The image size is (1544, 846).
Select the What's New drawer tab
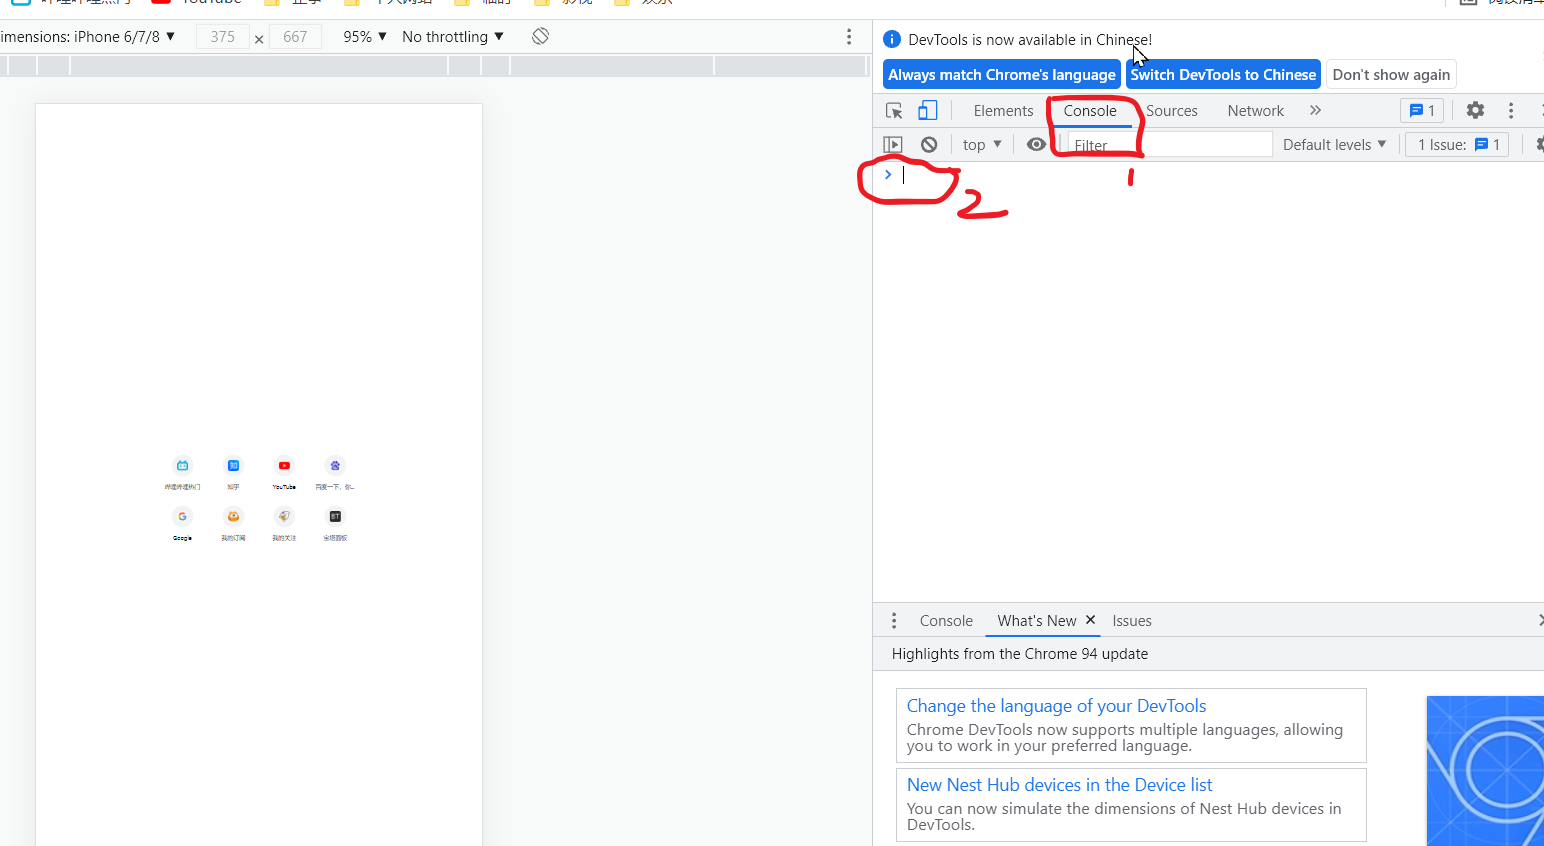(1036, 621)
